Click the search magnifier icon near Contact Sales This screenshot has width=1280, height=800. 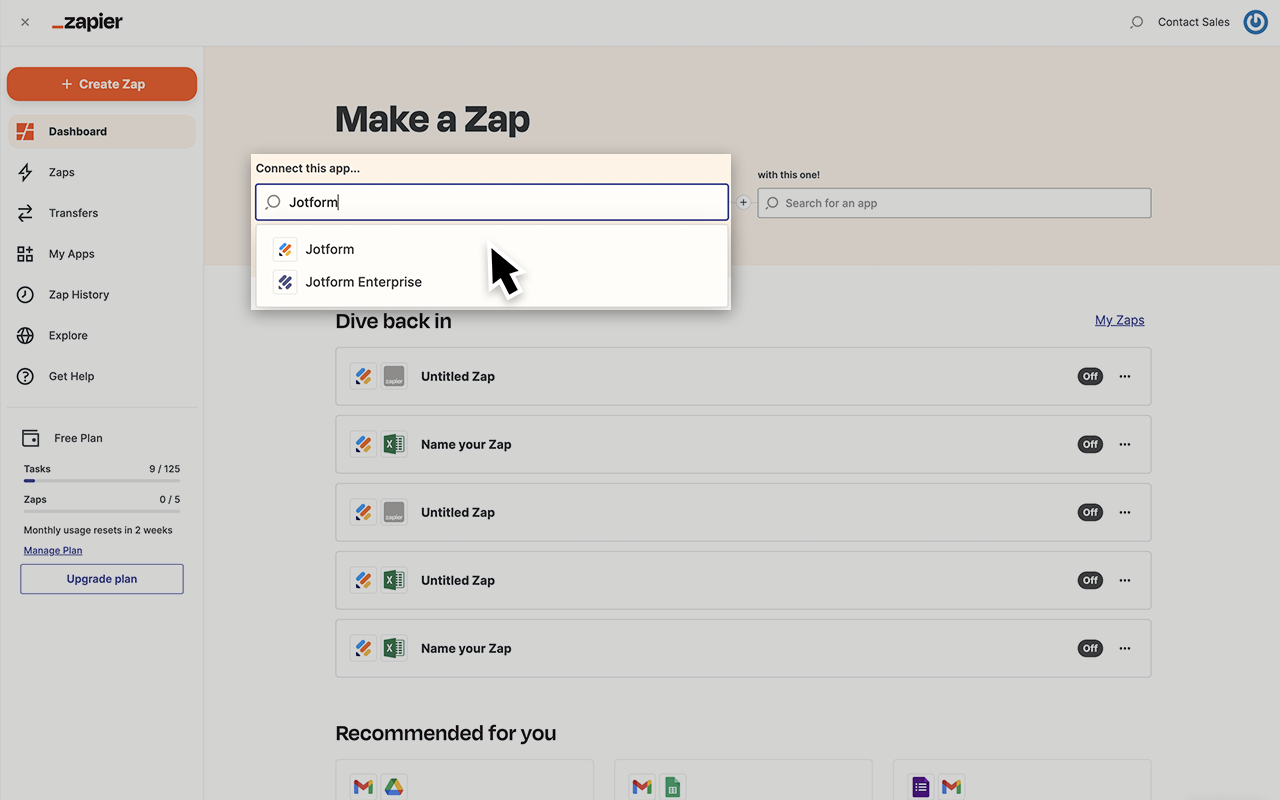click(1136, 21)
